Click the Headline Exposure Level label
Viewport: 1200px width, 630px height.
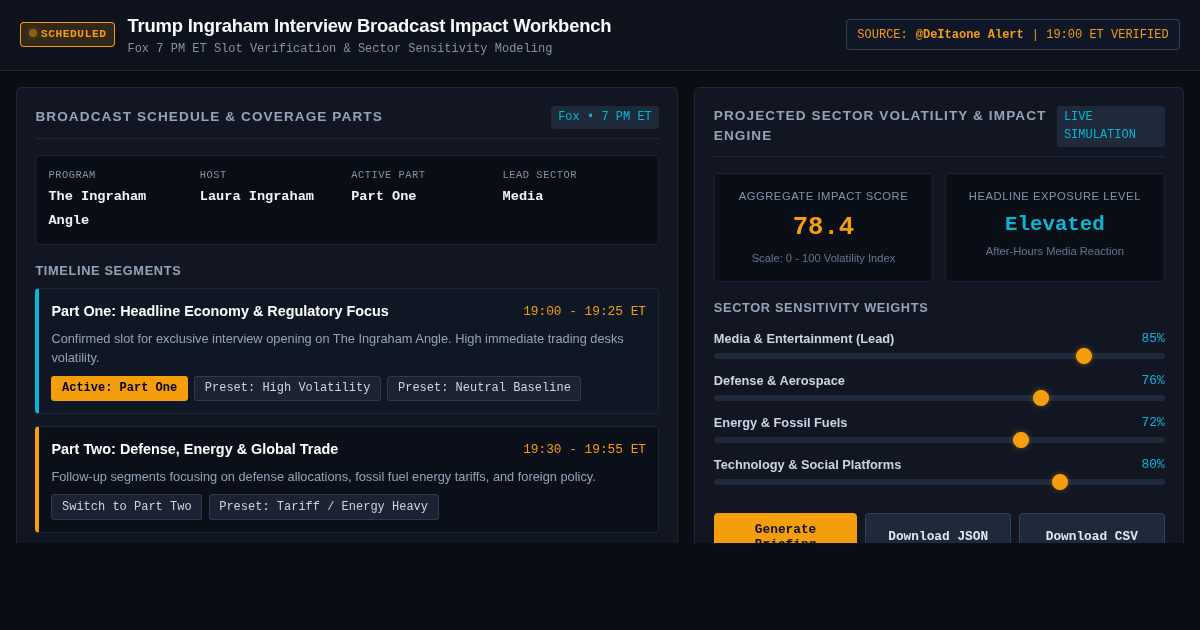coord(1055,196)
